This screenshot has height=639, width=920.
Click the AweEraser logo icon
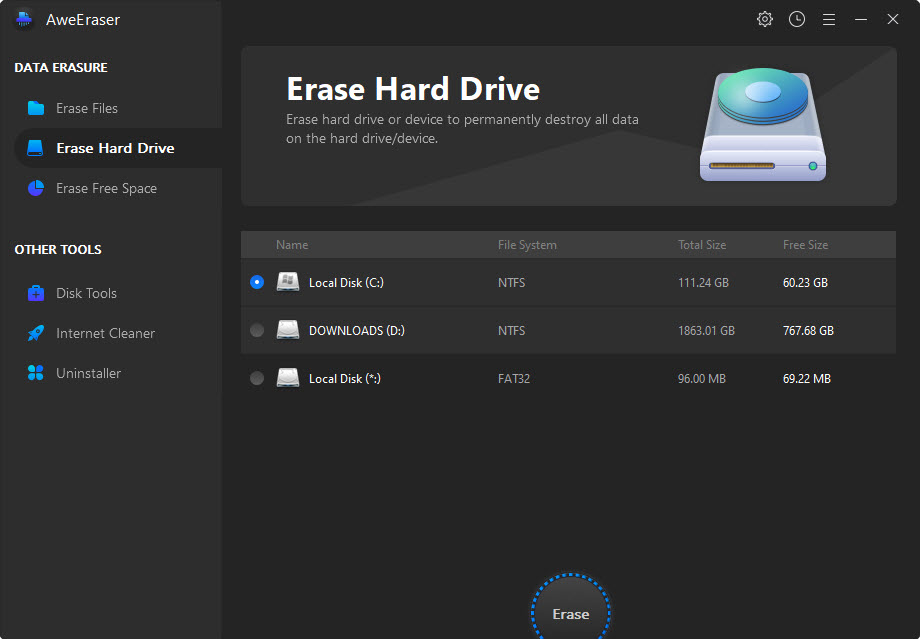pyautogui.click(x=24, y=19)
